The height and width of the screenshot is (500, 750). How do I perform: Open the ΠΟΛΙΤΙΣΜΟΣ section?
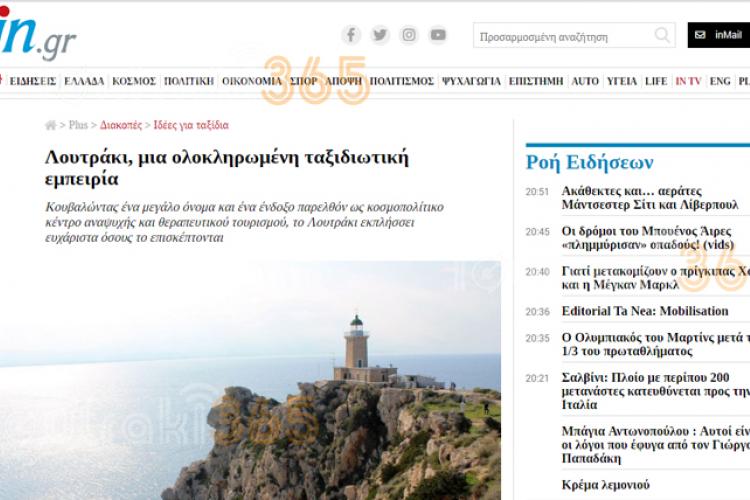point(402,81)
